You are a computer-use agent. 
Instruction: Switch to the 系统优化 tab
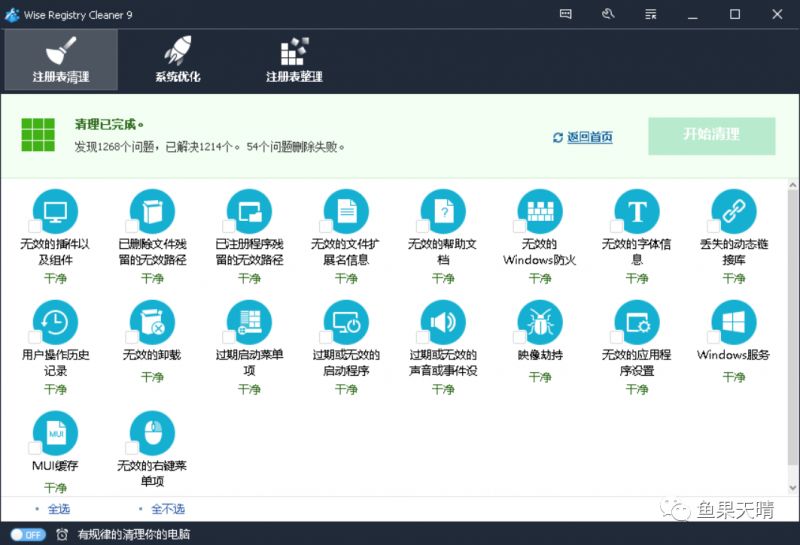pos(178,60)
